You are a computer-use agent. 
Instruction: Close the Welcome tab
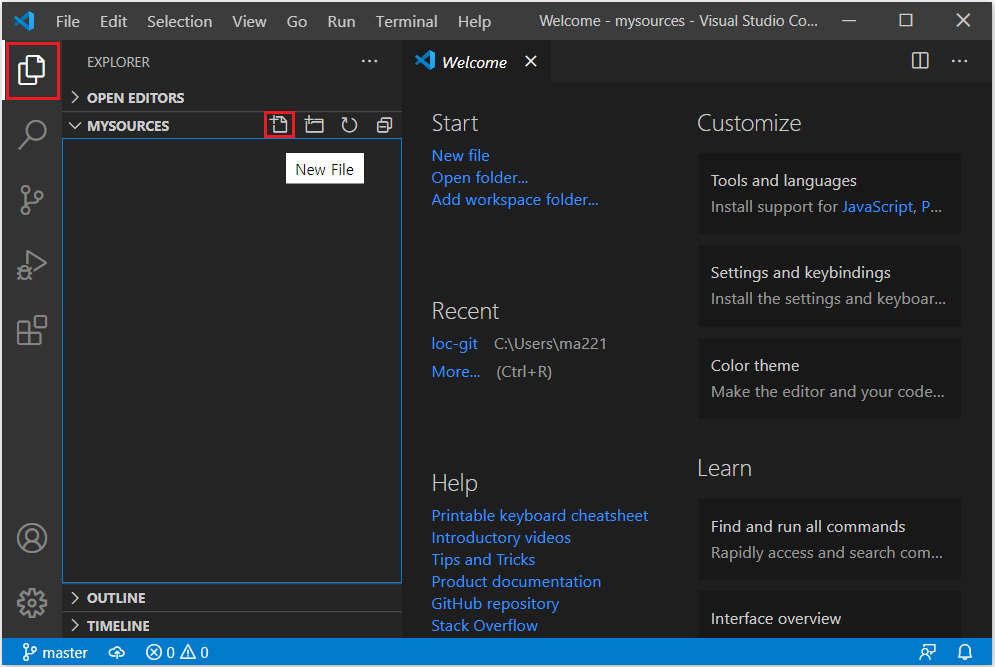click(531, 62)
